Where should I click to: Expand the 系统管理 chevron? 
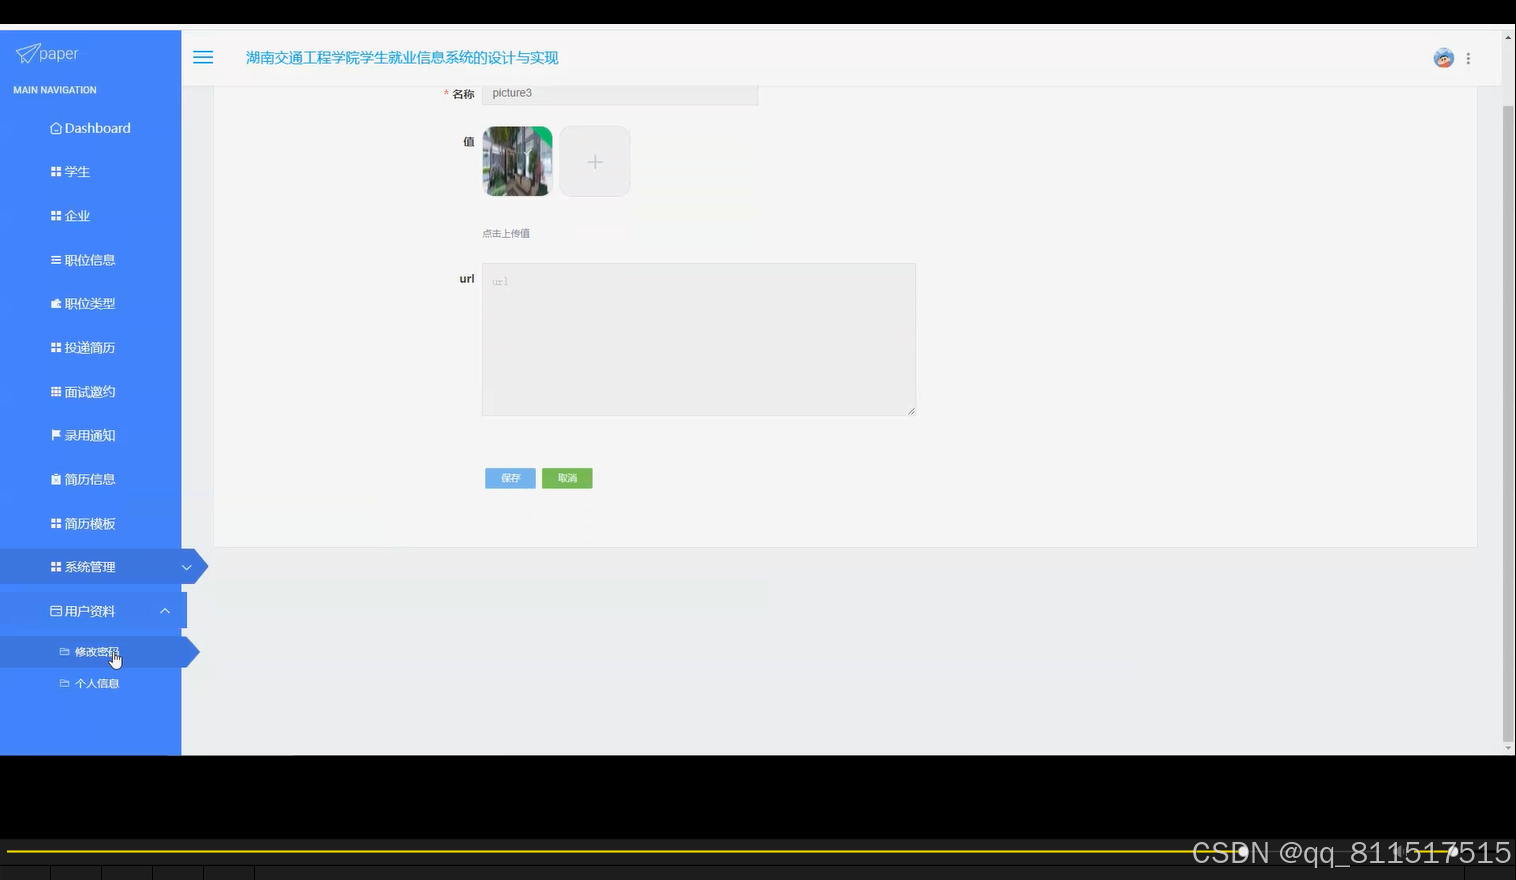click(x=186, y=567)
